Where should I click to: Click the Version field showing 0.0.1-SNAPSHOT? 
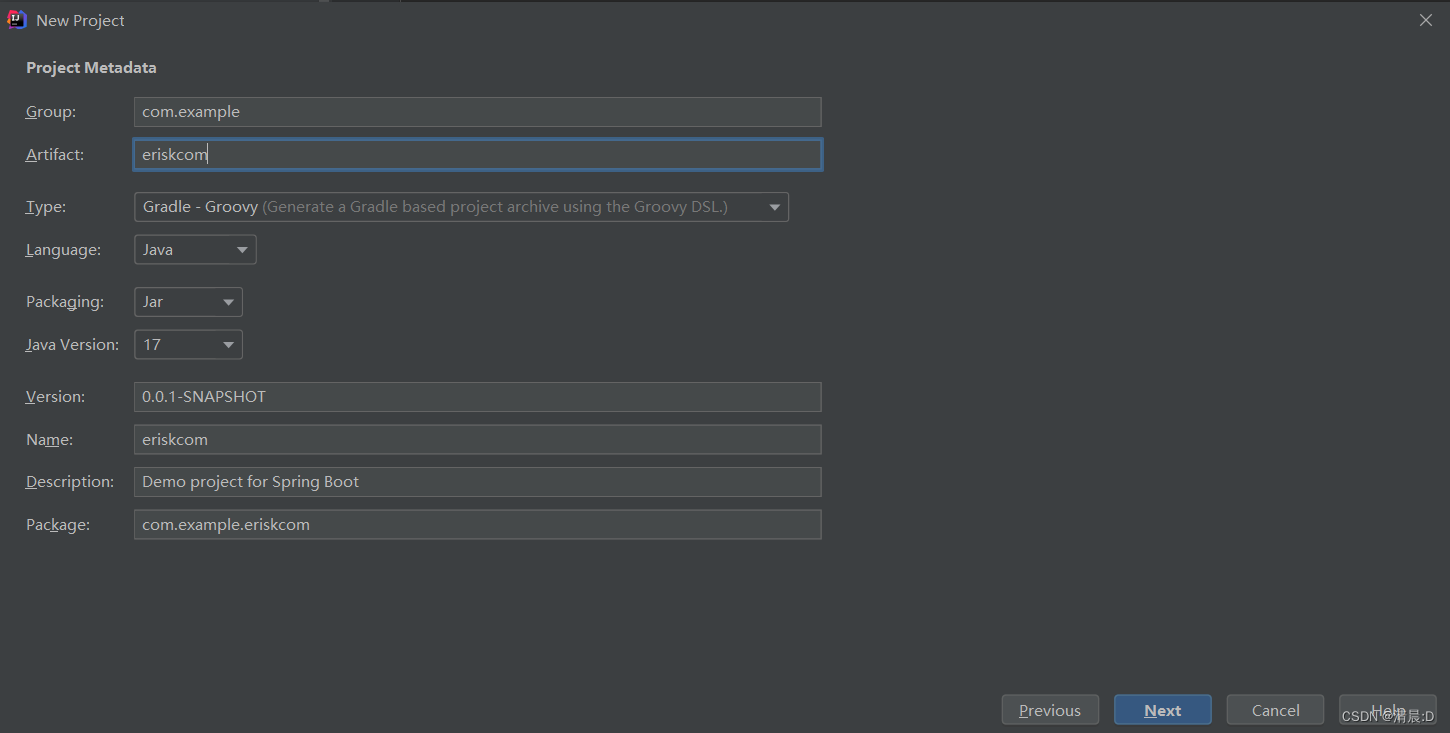[x=477, y=396]
